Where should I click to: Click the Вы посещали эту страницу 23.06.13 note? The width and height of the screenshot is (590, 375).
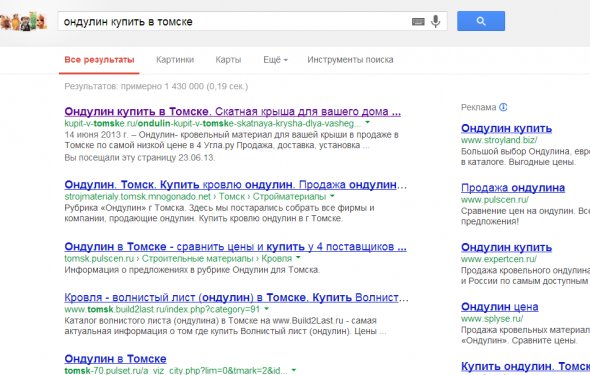[140, 158]
